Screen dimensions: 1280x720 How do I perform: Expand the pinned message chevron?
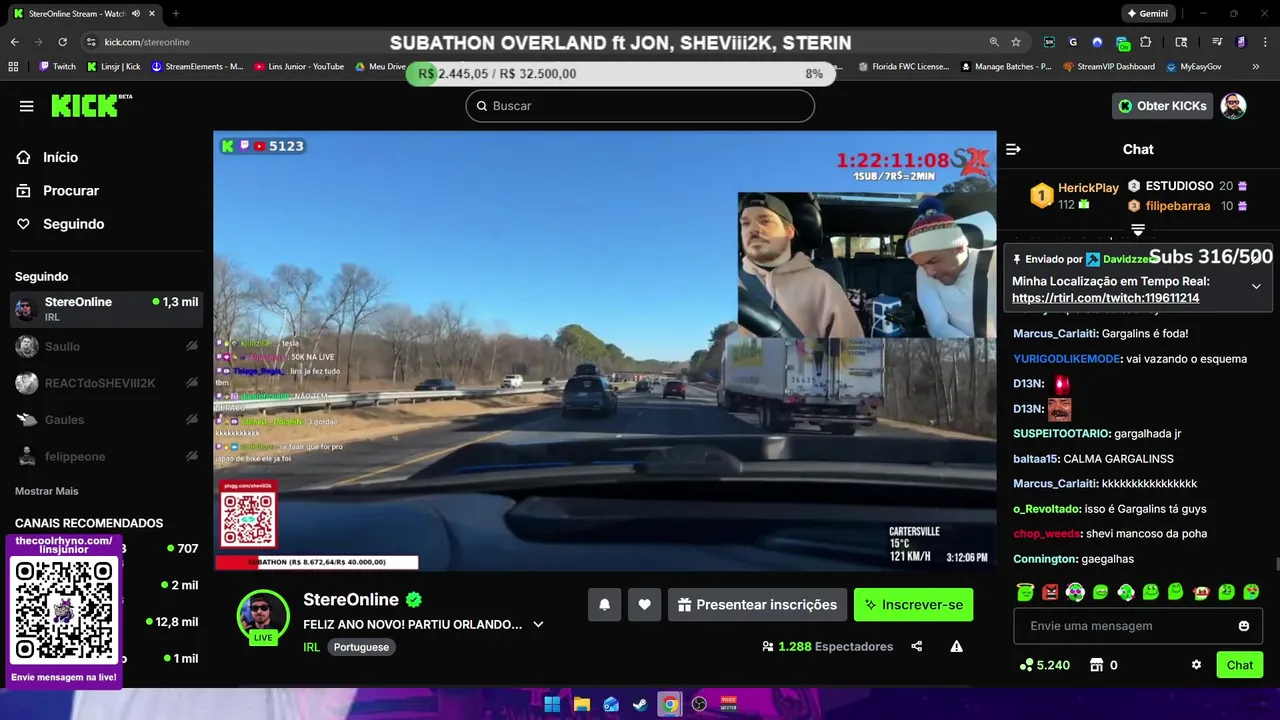click(1256, 286)
